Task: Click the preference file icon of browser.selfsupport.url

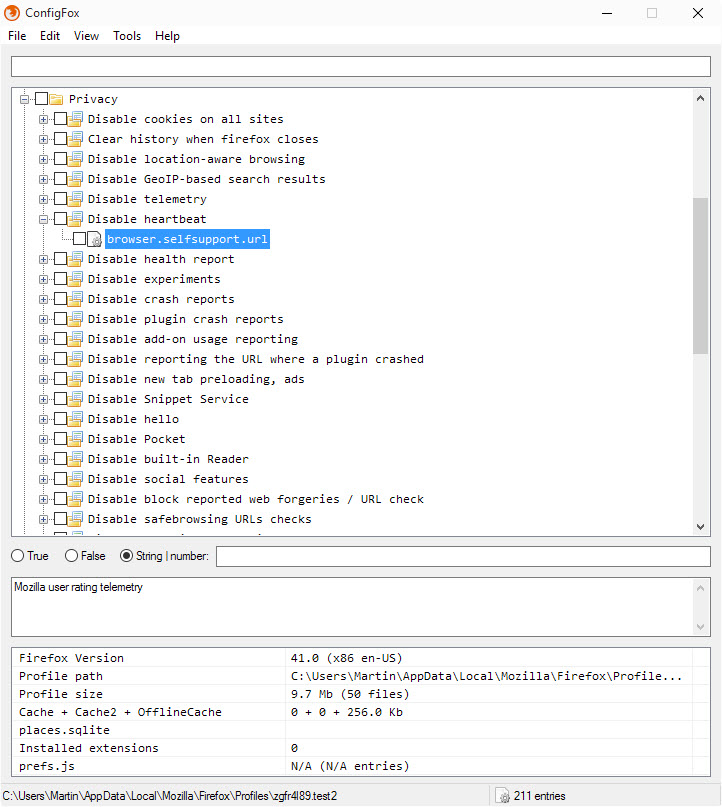Action: (95, 239)
